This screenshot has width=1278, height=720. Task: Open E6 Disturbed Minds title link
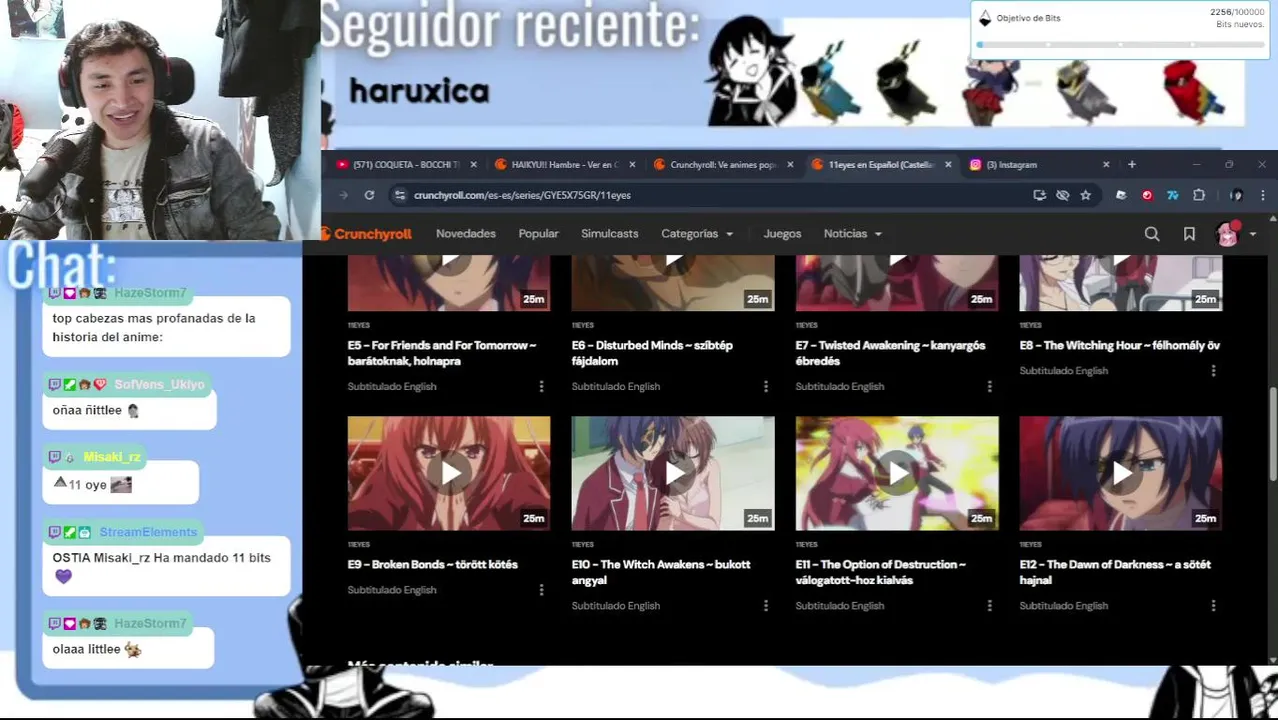click(x=652, y=353)
